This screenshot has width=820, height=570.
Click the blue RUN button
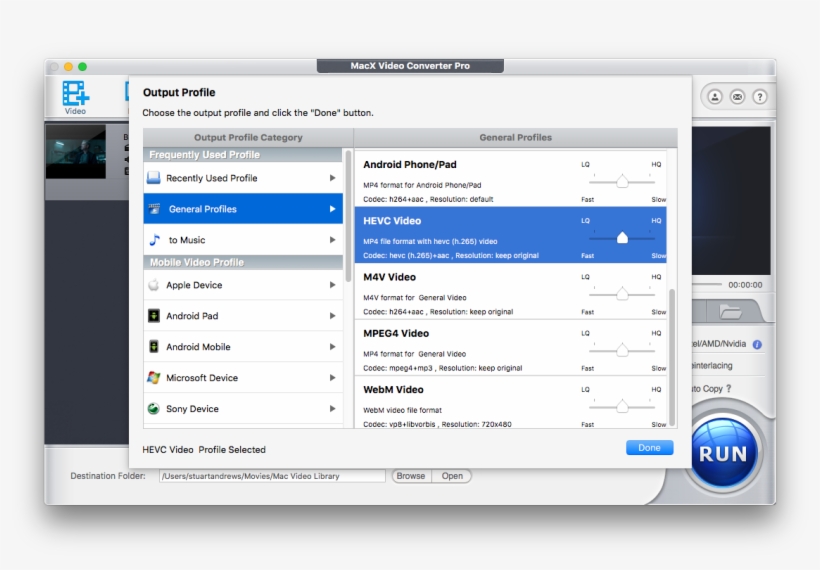pos(723,453)
